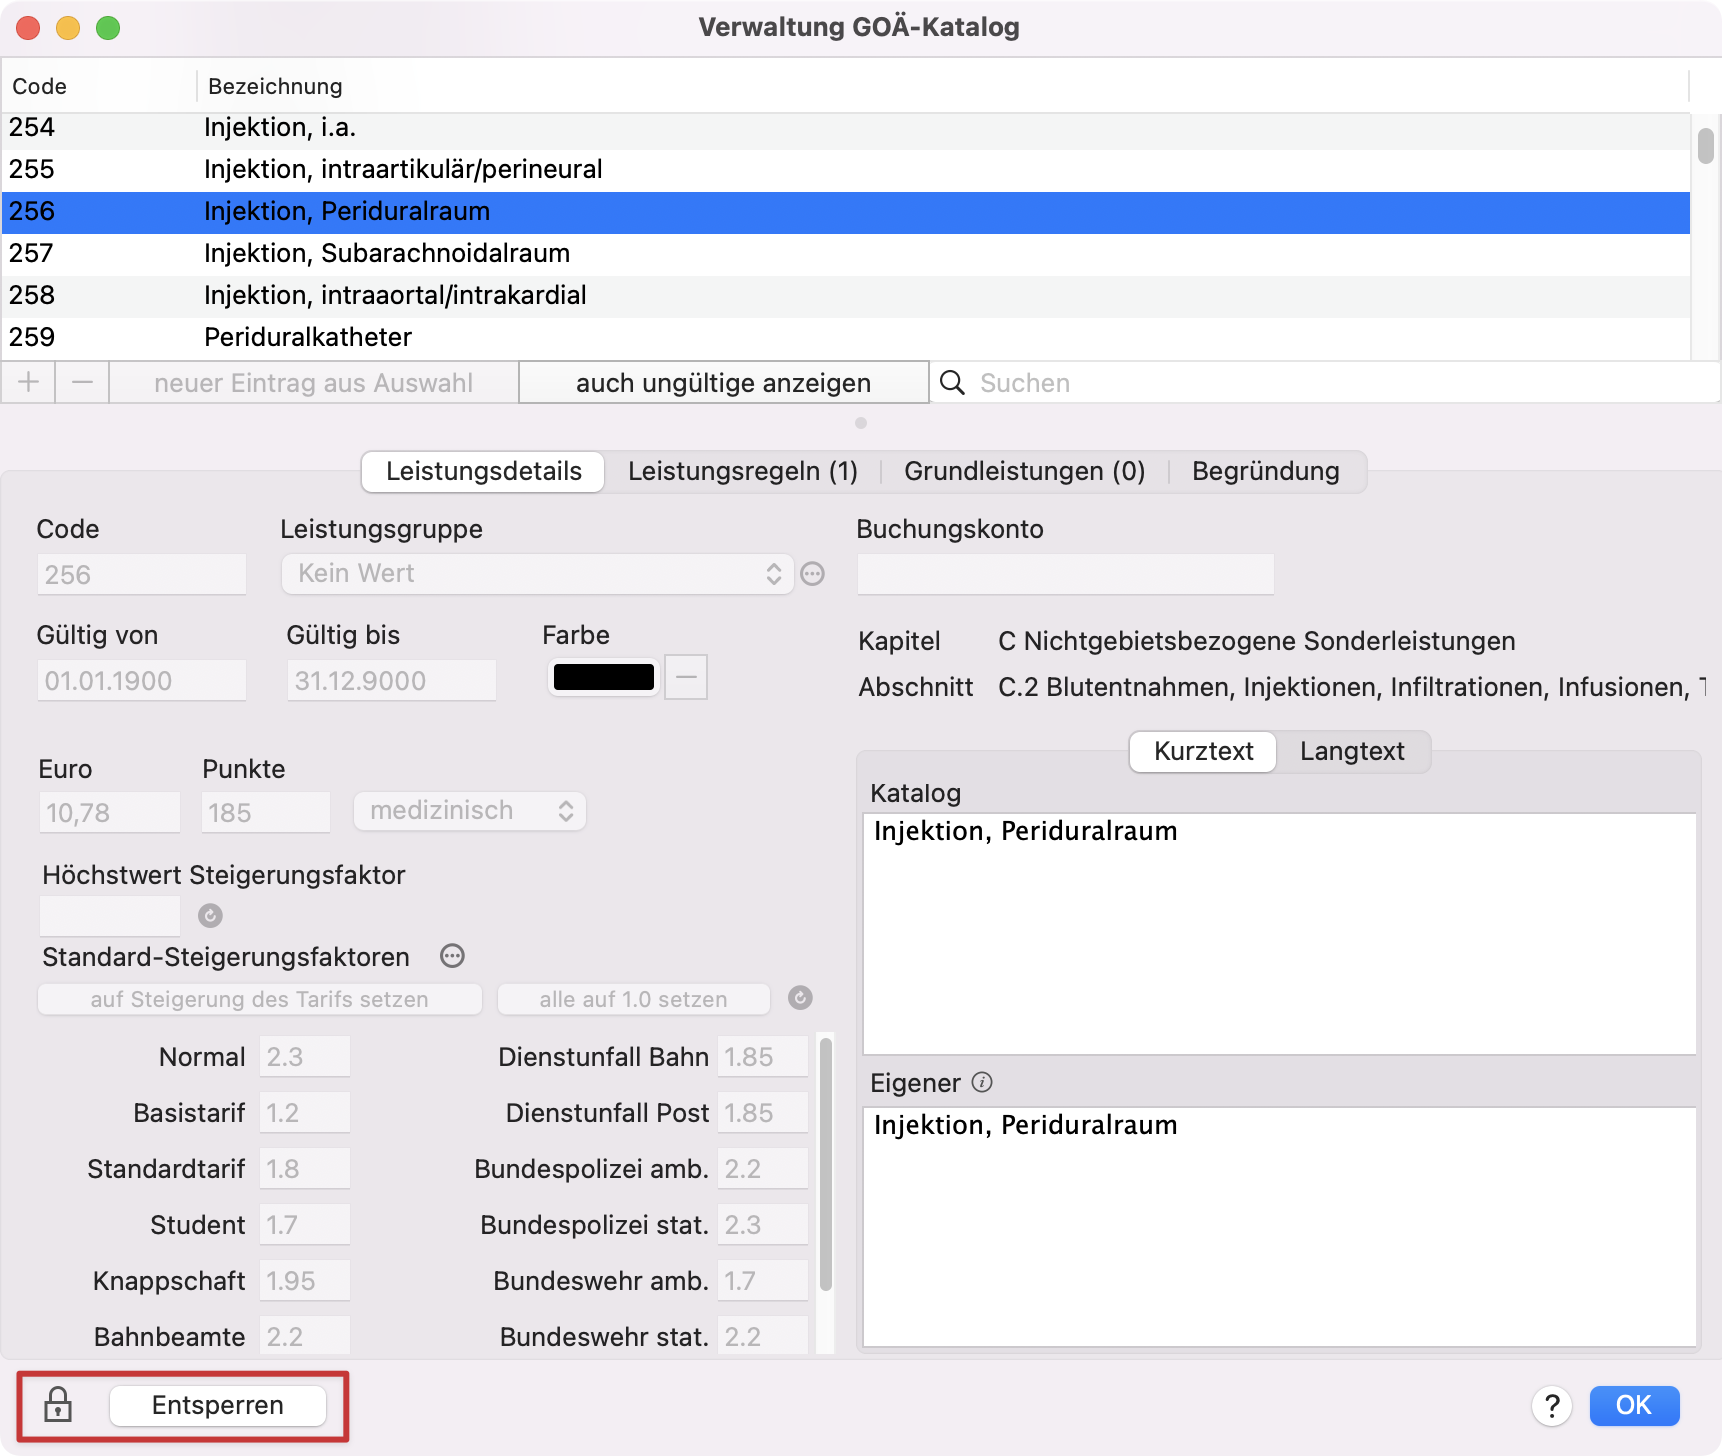The image size is (1722, 1456).
Task: Show the info icon next to Eigener
Action: pos(982,1082)
